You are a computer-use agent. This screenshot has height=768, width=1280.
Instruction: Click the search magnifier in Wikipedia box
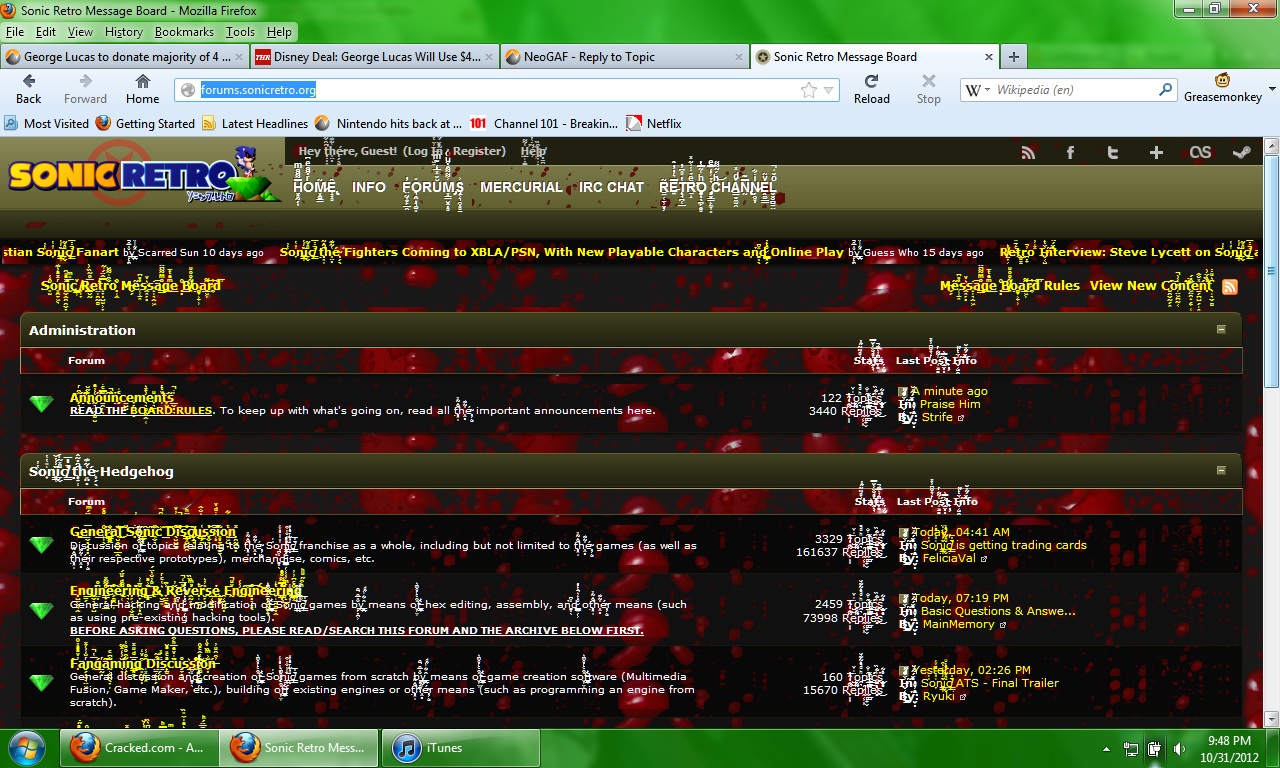click(1165, 89)
